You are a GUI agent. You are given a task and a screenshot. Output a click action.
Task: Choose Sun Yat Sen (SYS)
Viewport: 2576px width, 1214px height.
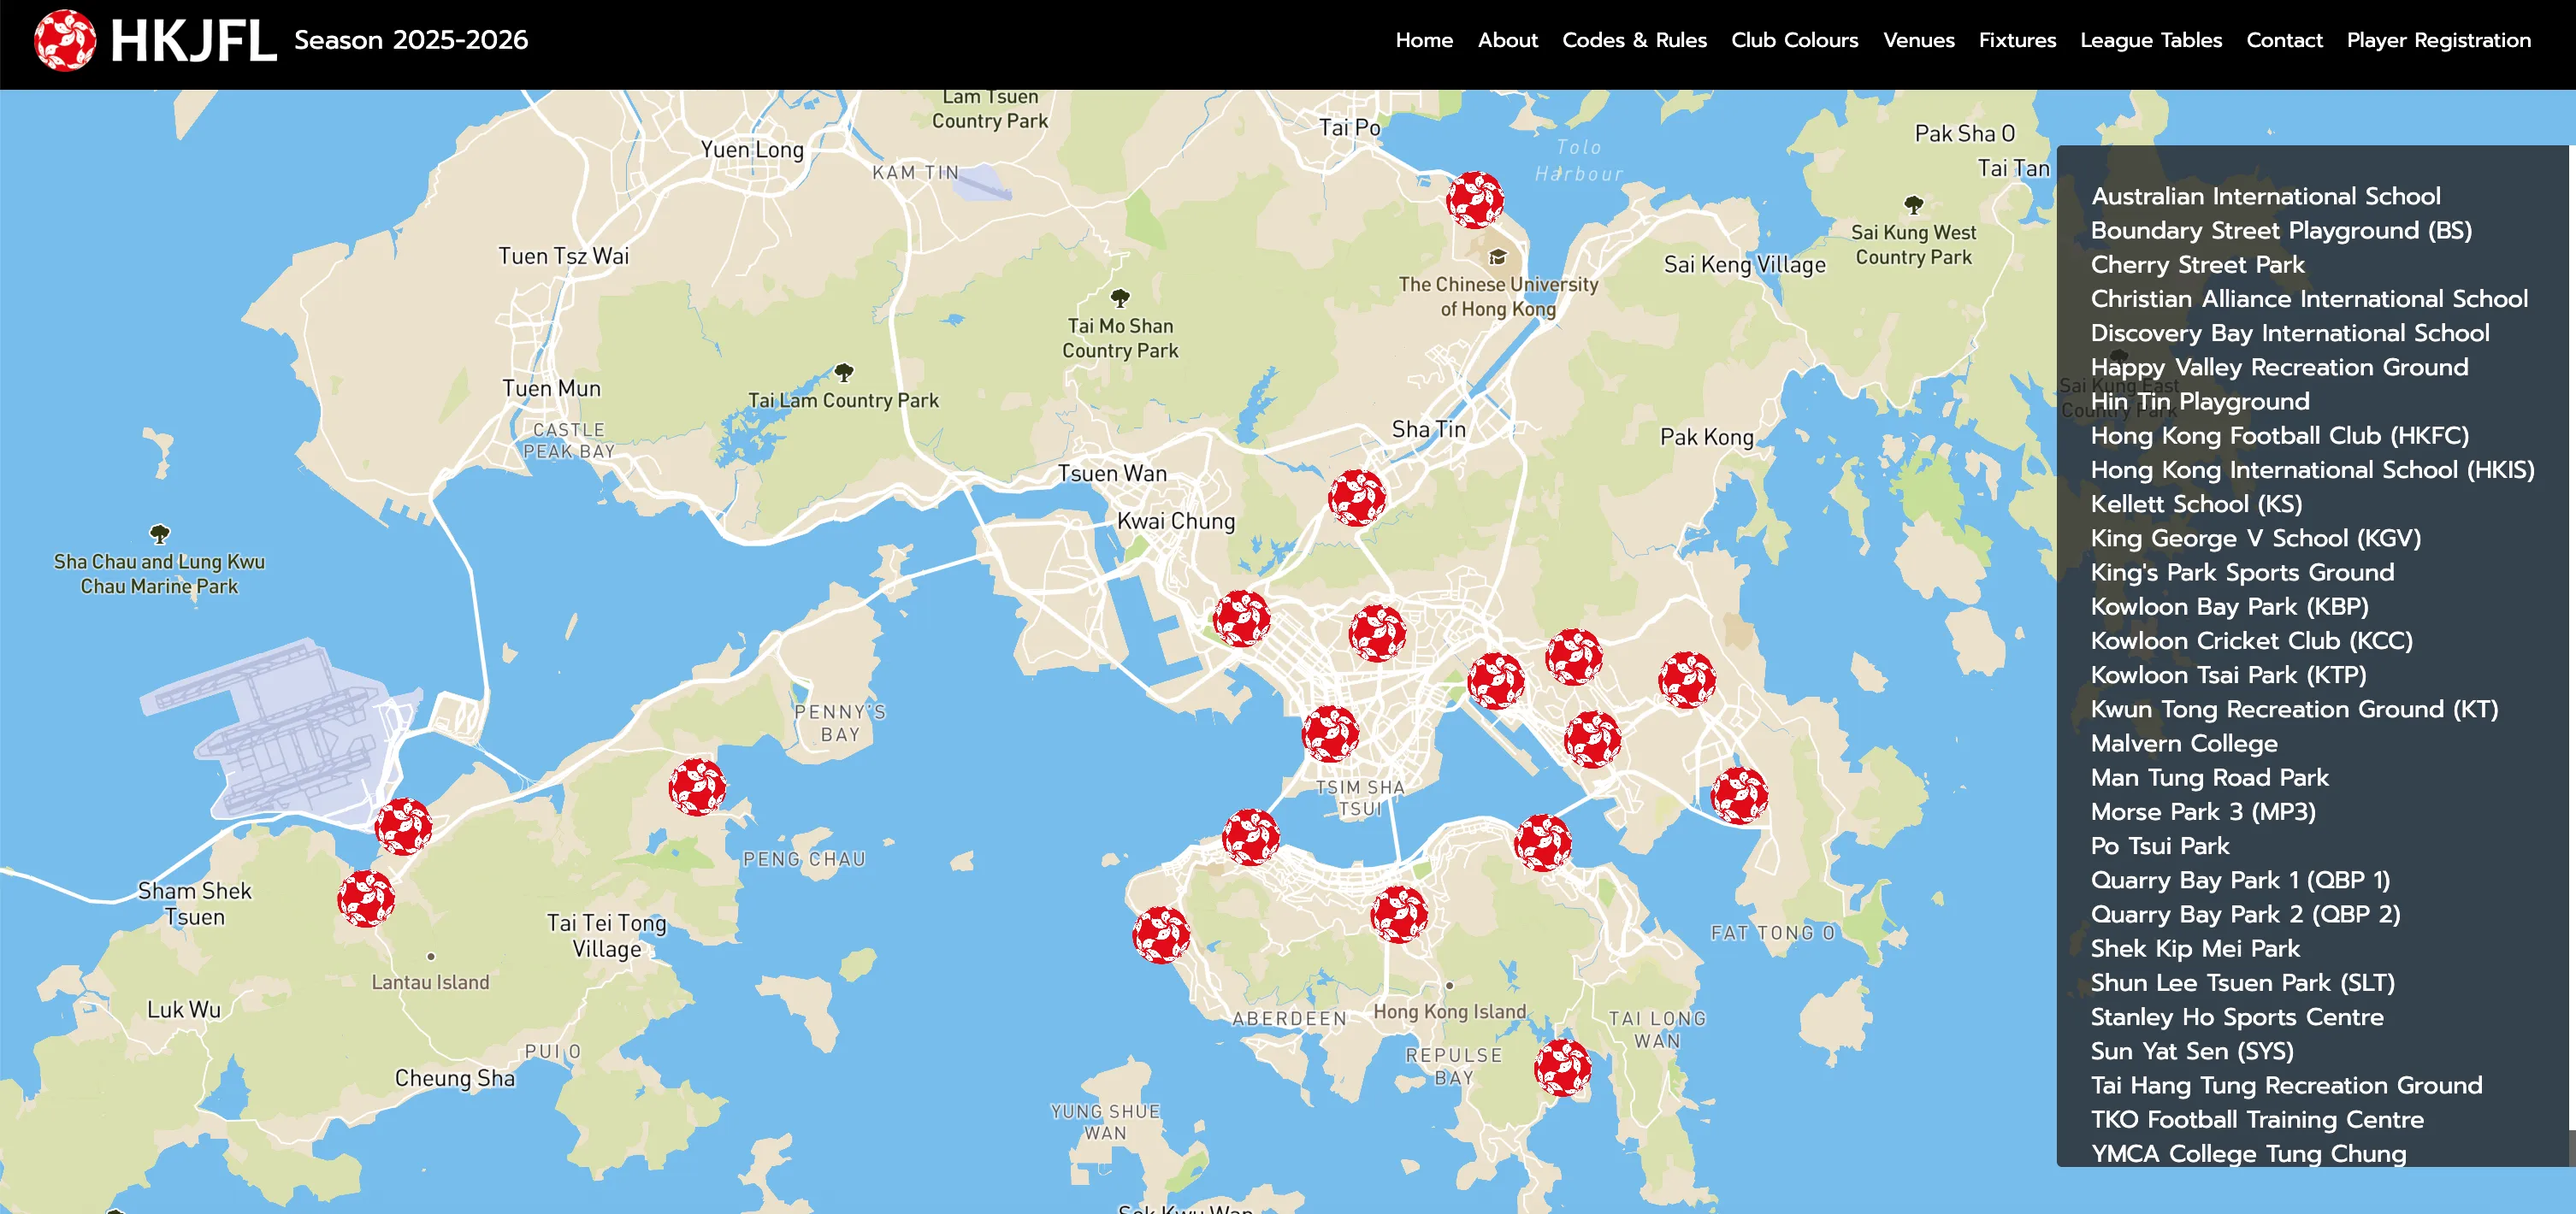(x=2192, y=1051)
